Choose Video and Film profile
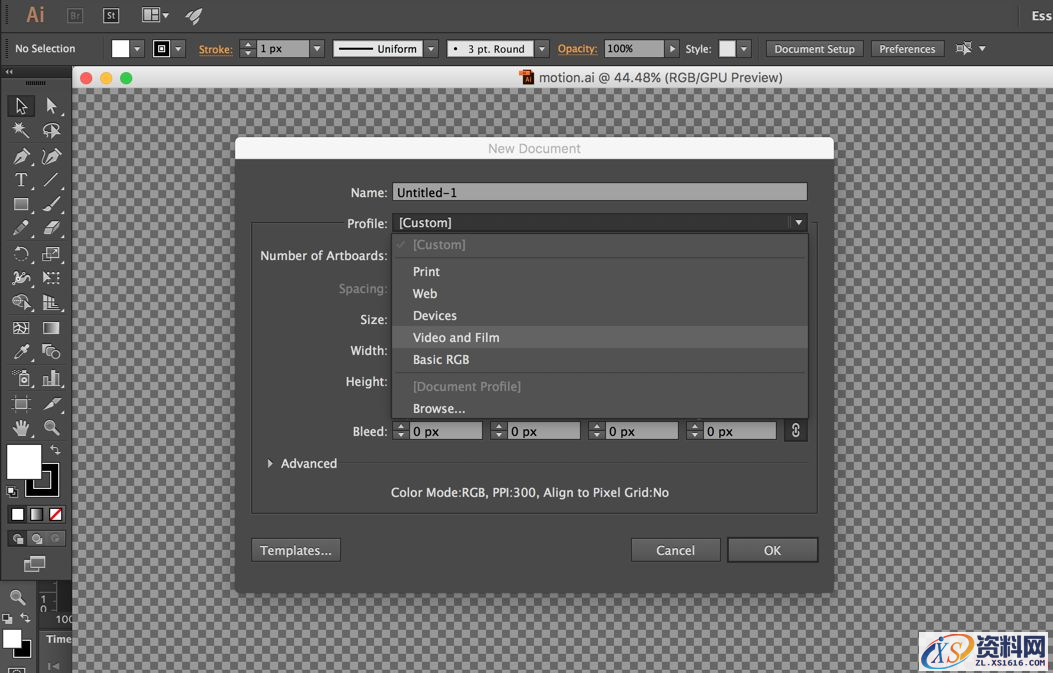1053x673 pixels. pos(456,338)
